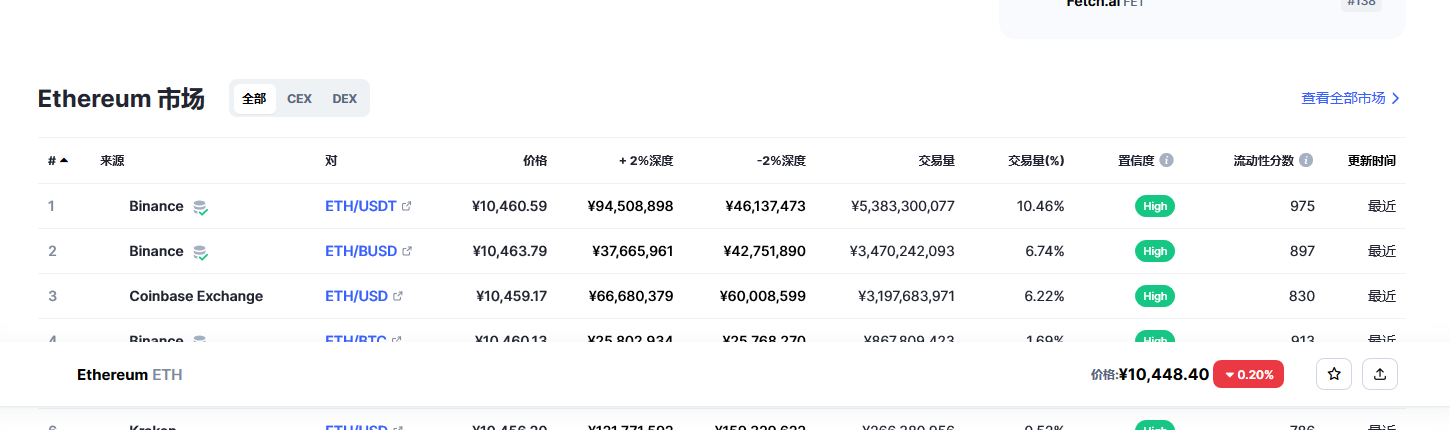1450x430 pixels.
Task: Click the + 2%深度 column header
Action: (x=646, y=160)
